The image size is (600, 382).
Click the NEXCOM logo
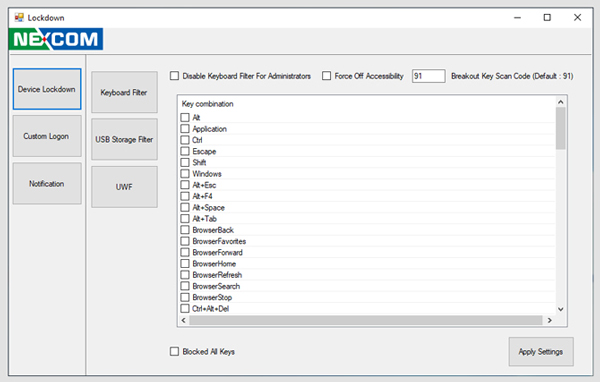[56, 39]
